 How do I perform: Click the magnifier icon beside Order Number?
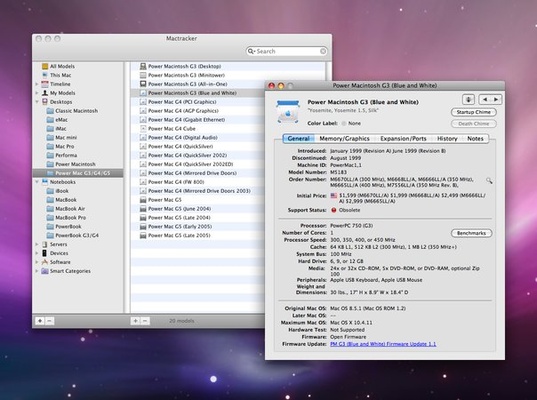pos(489,180)
